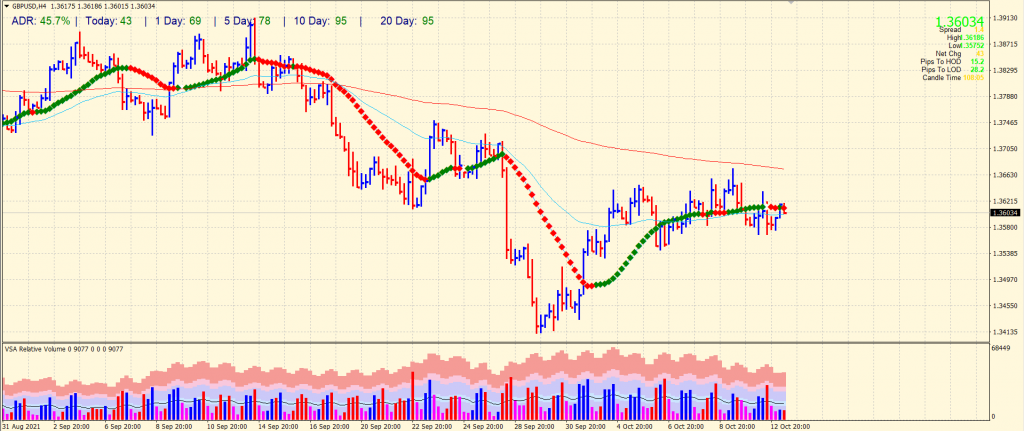
Task: Select the Candle Time countdown label
Action: click(947, 77)
